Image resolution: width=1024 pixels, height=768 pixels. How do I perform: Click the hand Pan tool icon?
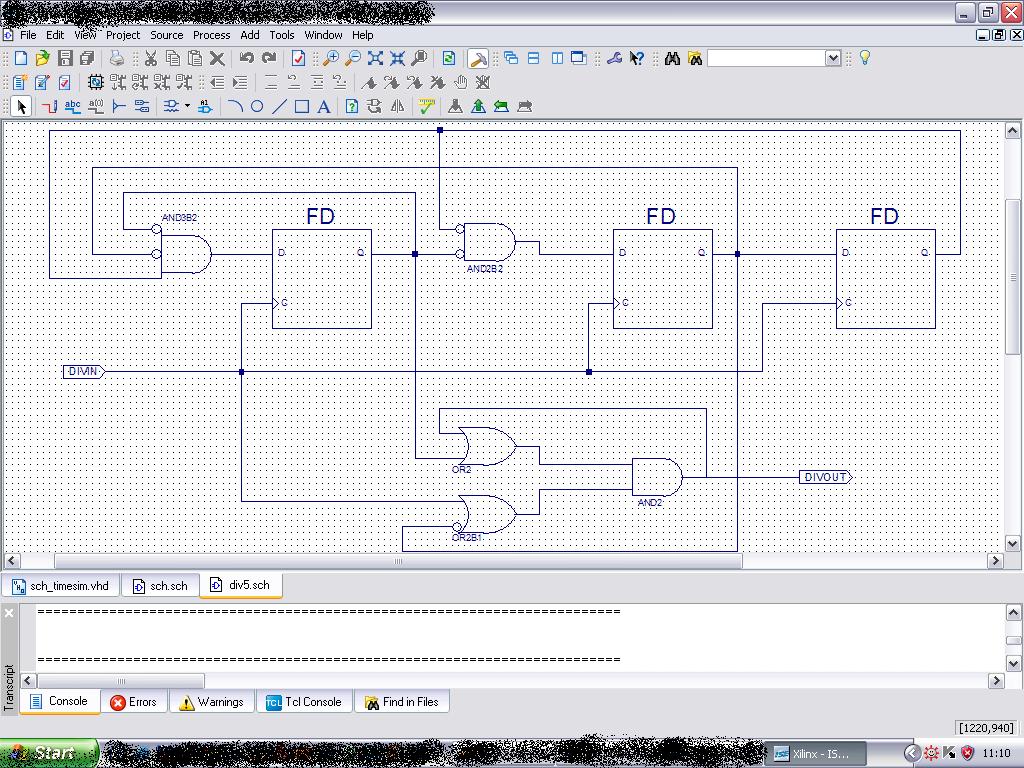[461, 82]
